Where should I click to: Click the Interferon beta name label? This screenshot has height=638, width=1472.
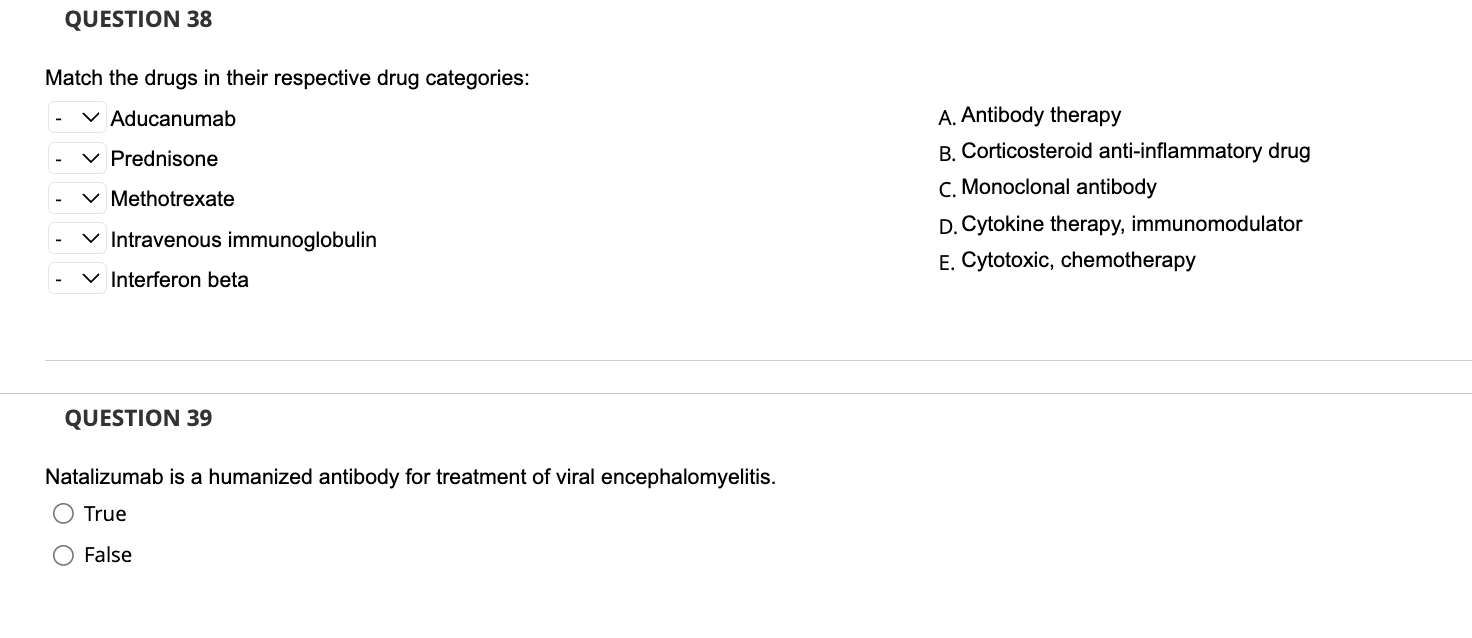pos(180,280)
